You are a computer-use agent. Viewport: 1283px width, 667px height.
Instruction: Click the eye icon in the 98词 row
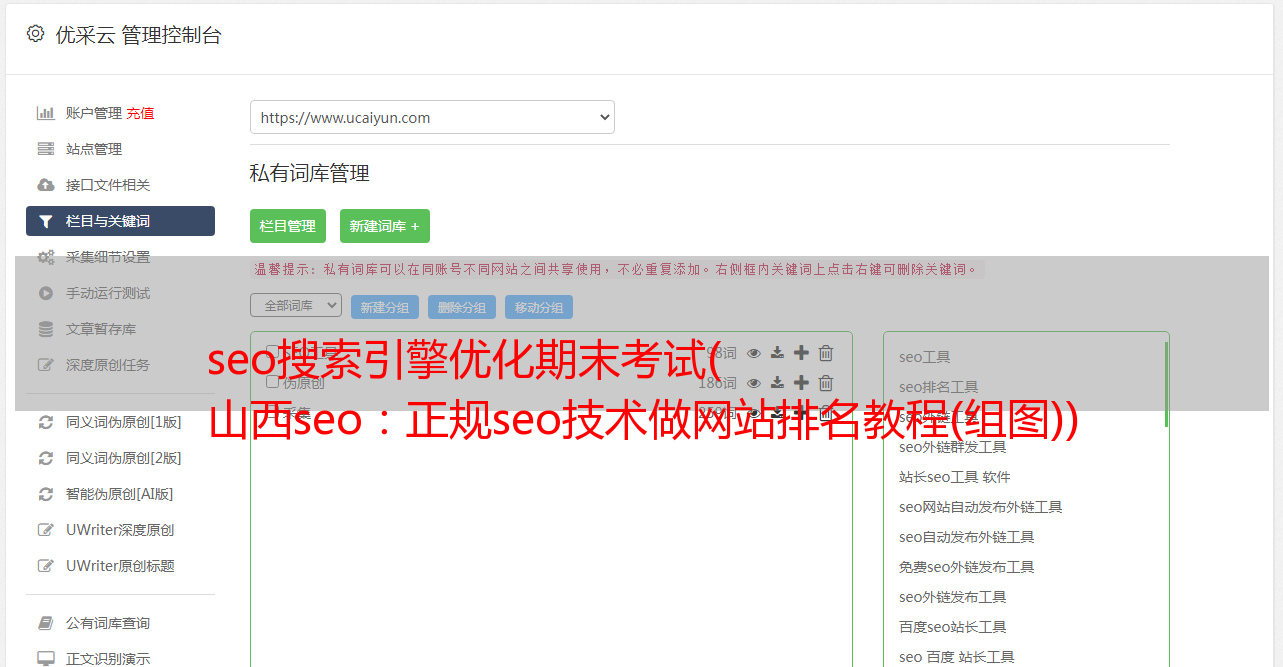754,352
